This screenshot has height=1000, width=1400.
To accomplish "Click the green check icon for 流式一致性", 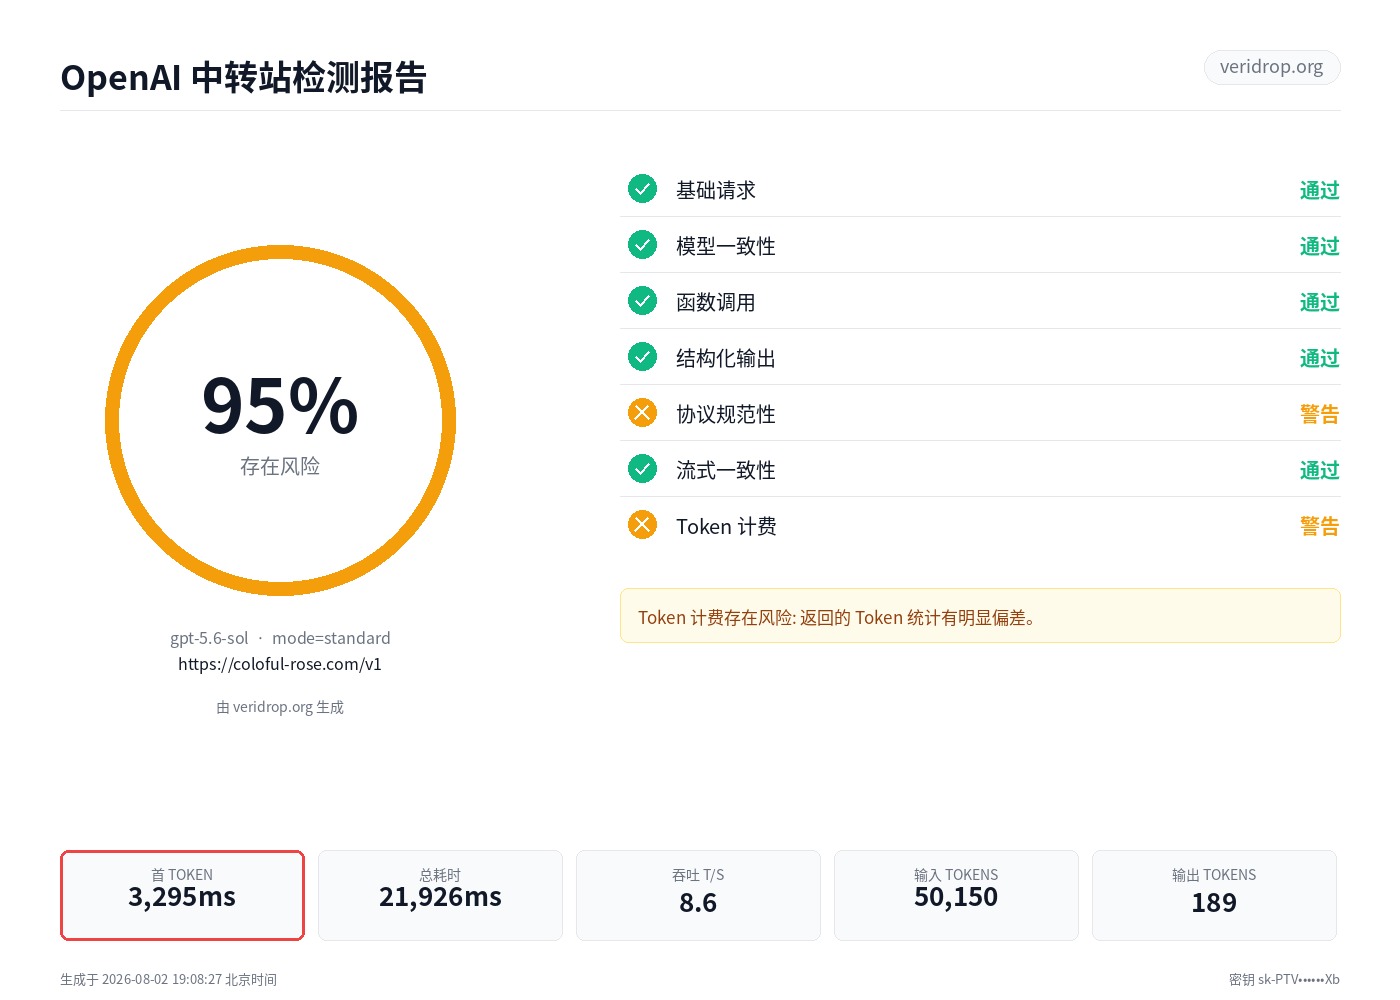I will (x=642, y=469).
